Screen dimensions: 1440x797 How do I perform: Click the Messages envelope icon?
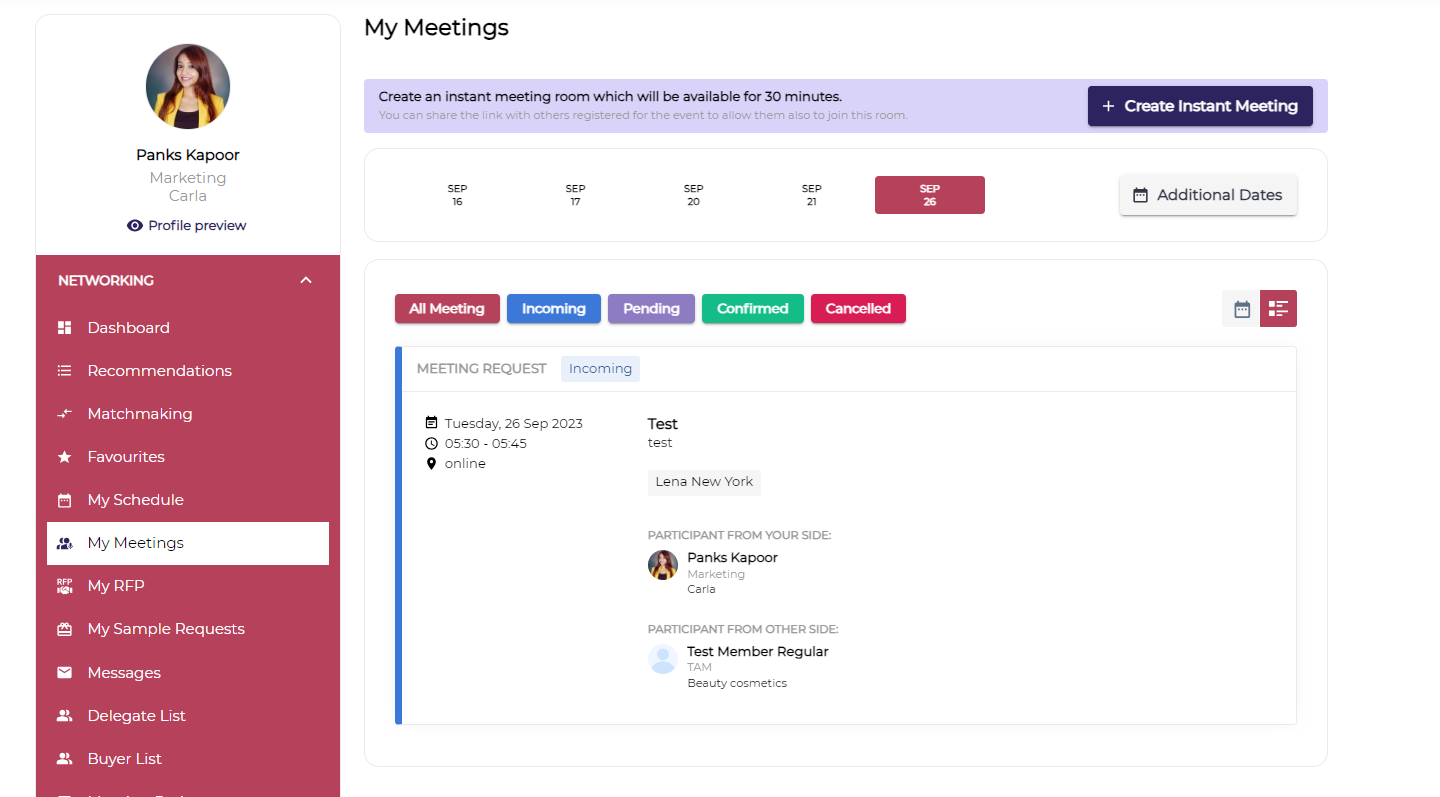coord(65,673)
